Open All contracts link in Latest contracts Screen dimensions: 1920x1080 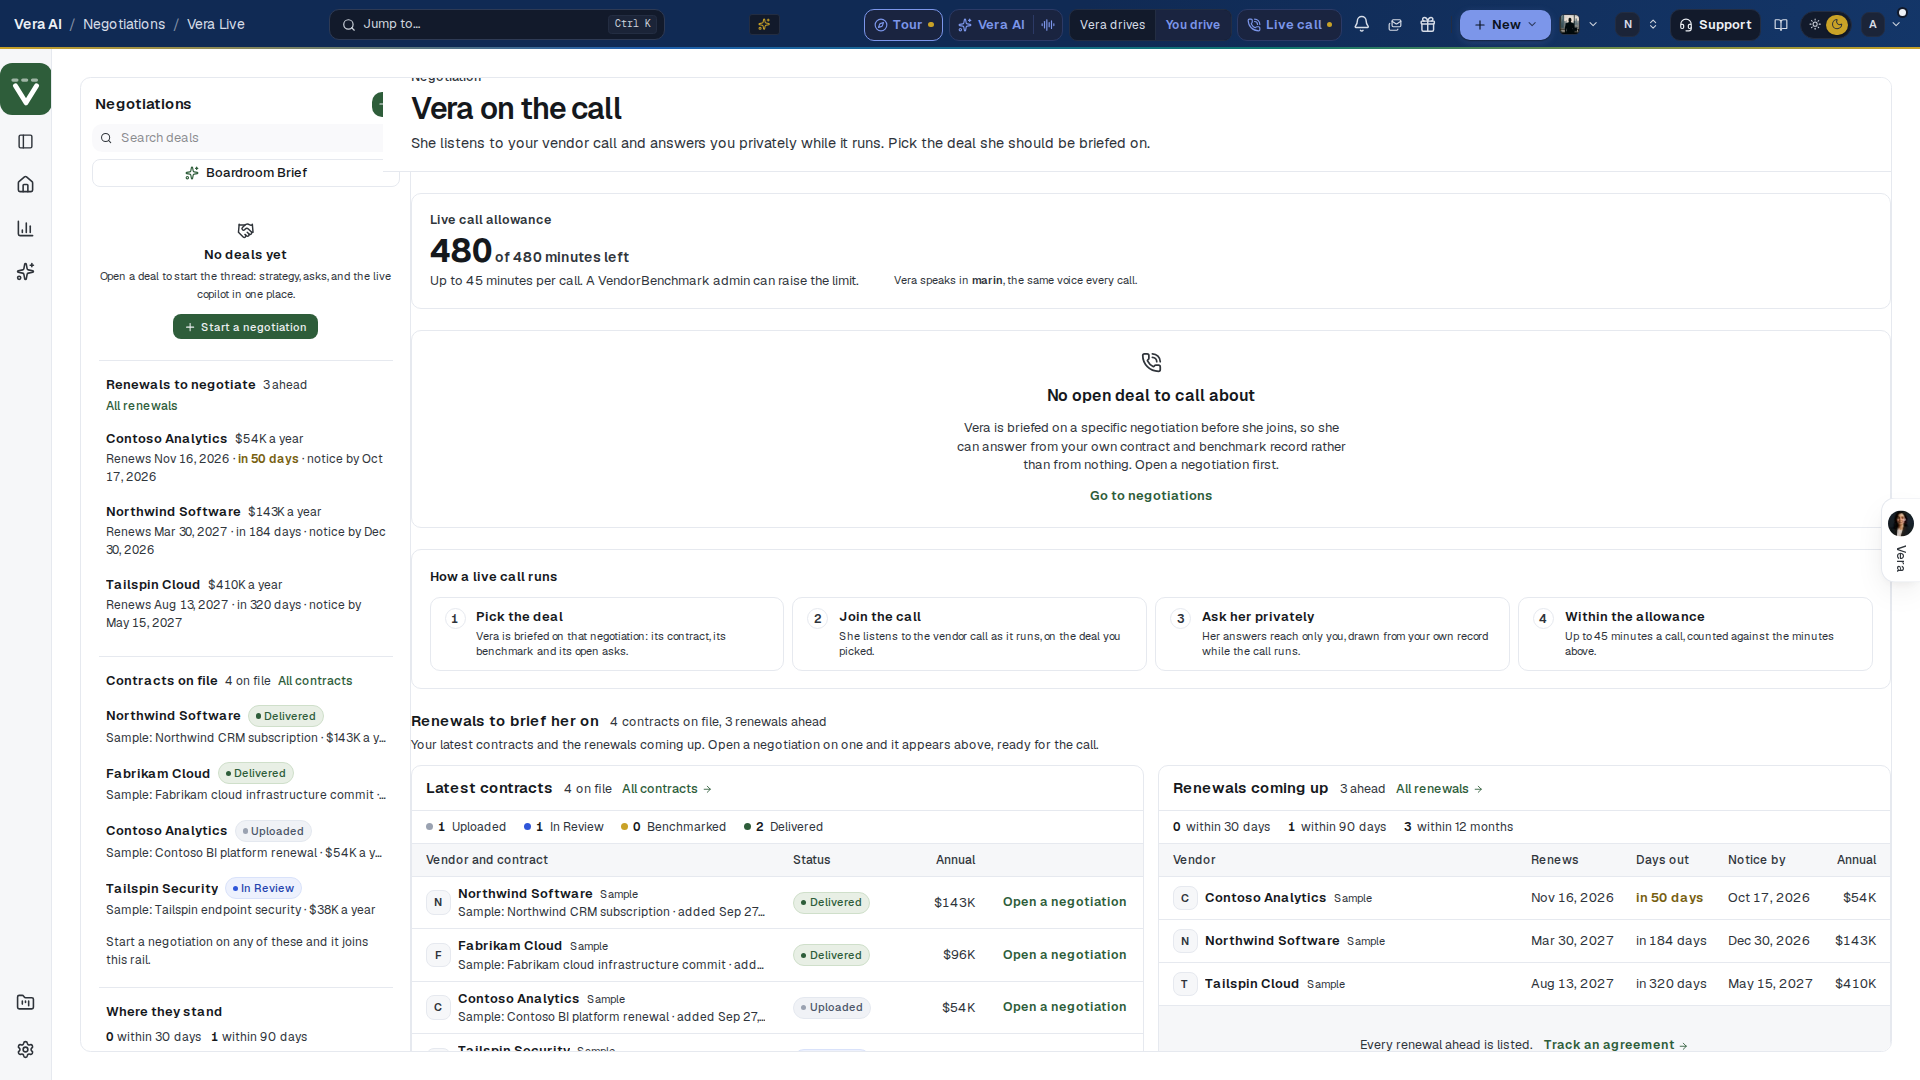pos(667,789)
